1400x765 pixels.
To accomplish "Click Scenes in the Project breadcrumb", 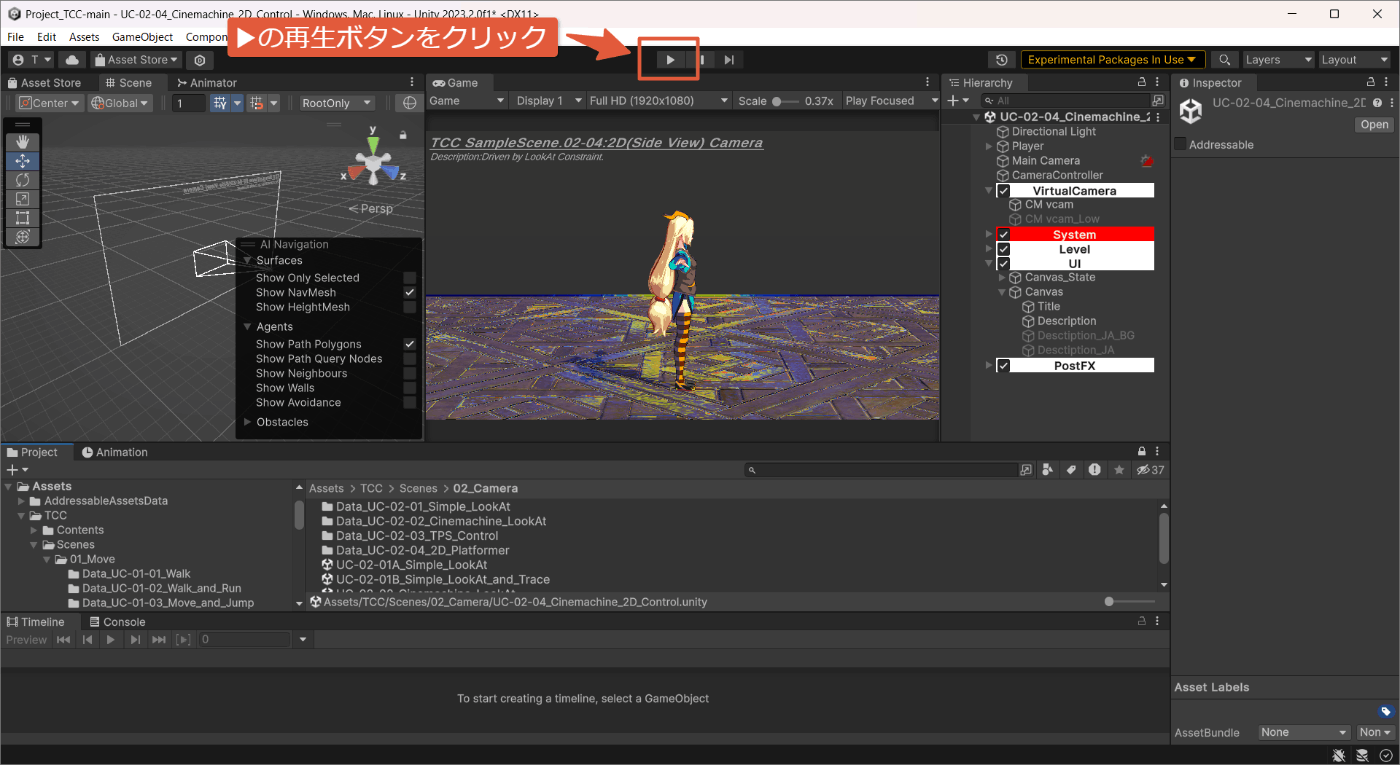I will [x=418, y=489].
